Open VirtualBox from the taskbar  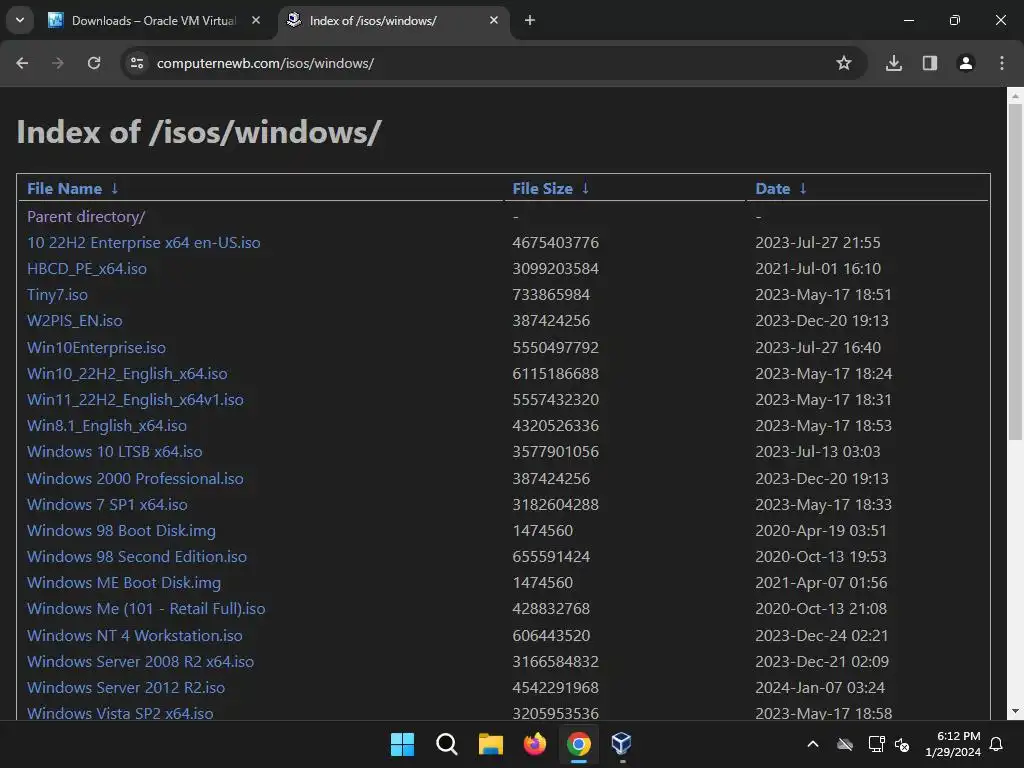(622, 744)
